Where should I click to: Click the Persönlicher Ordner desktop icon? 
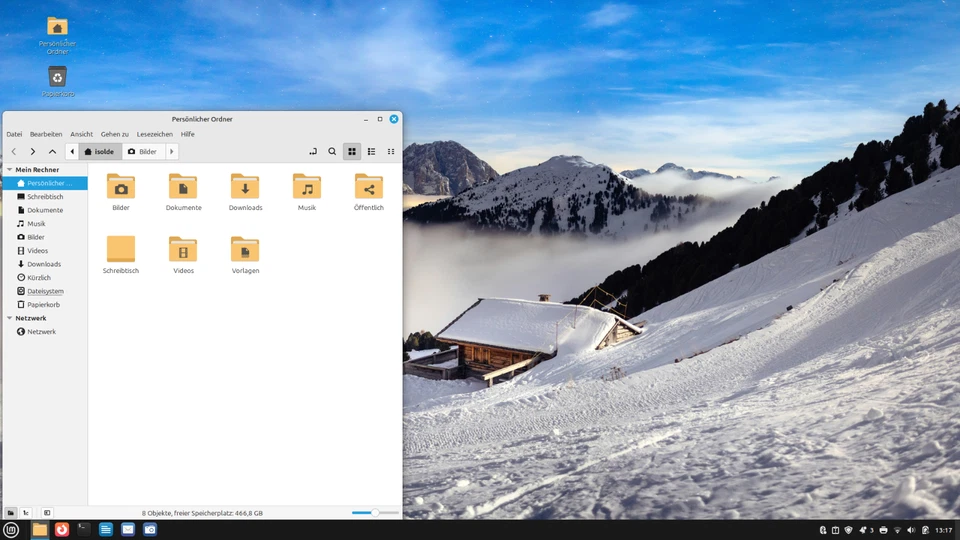[x=58, y=35]
